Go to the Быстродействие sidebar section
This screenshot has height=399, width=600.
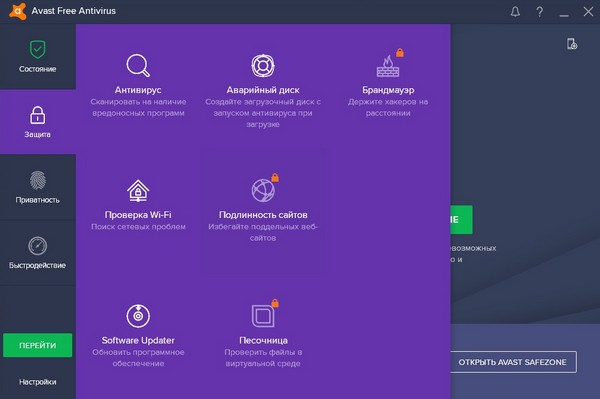(x=38, y=253)
